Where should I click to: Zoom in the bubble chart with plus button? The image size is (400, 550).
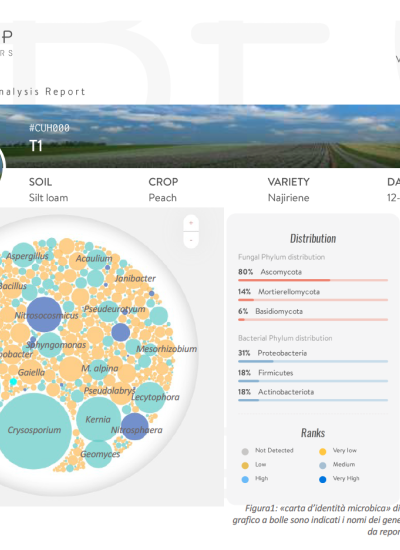pyautogui.click(x=191, y=223)
